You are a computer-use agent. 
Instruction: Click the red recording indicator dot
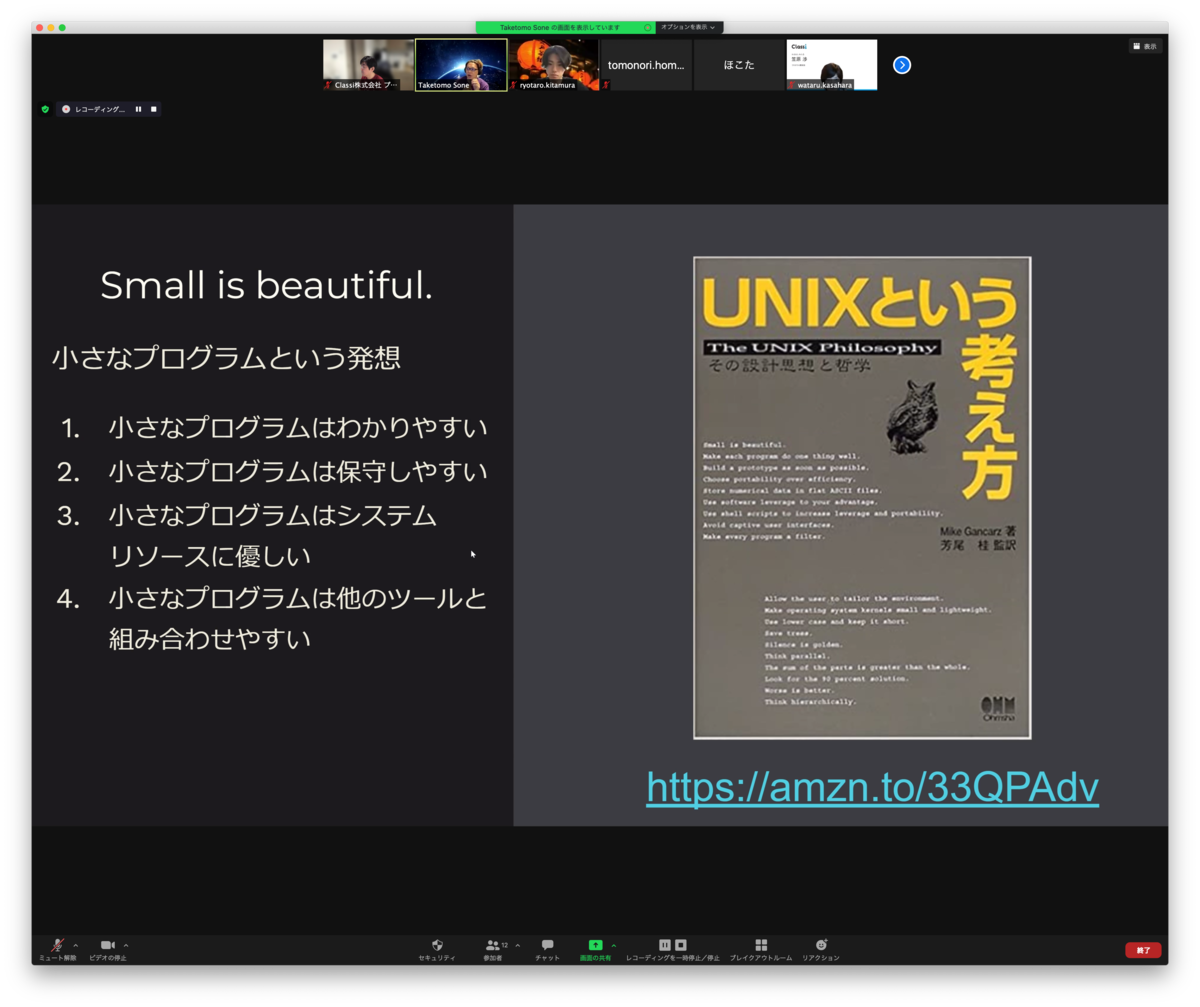(x=66, y=109)
